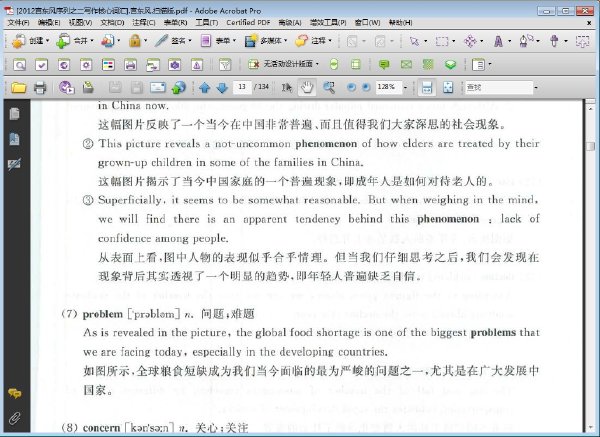Open the 窗口(W) menu
The width and height of the screenshot is (600, 437).
pos(367,23)
